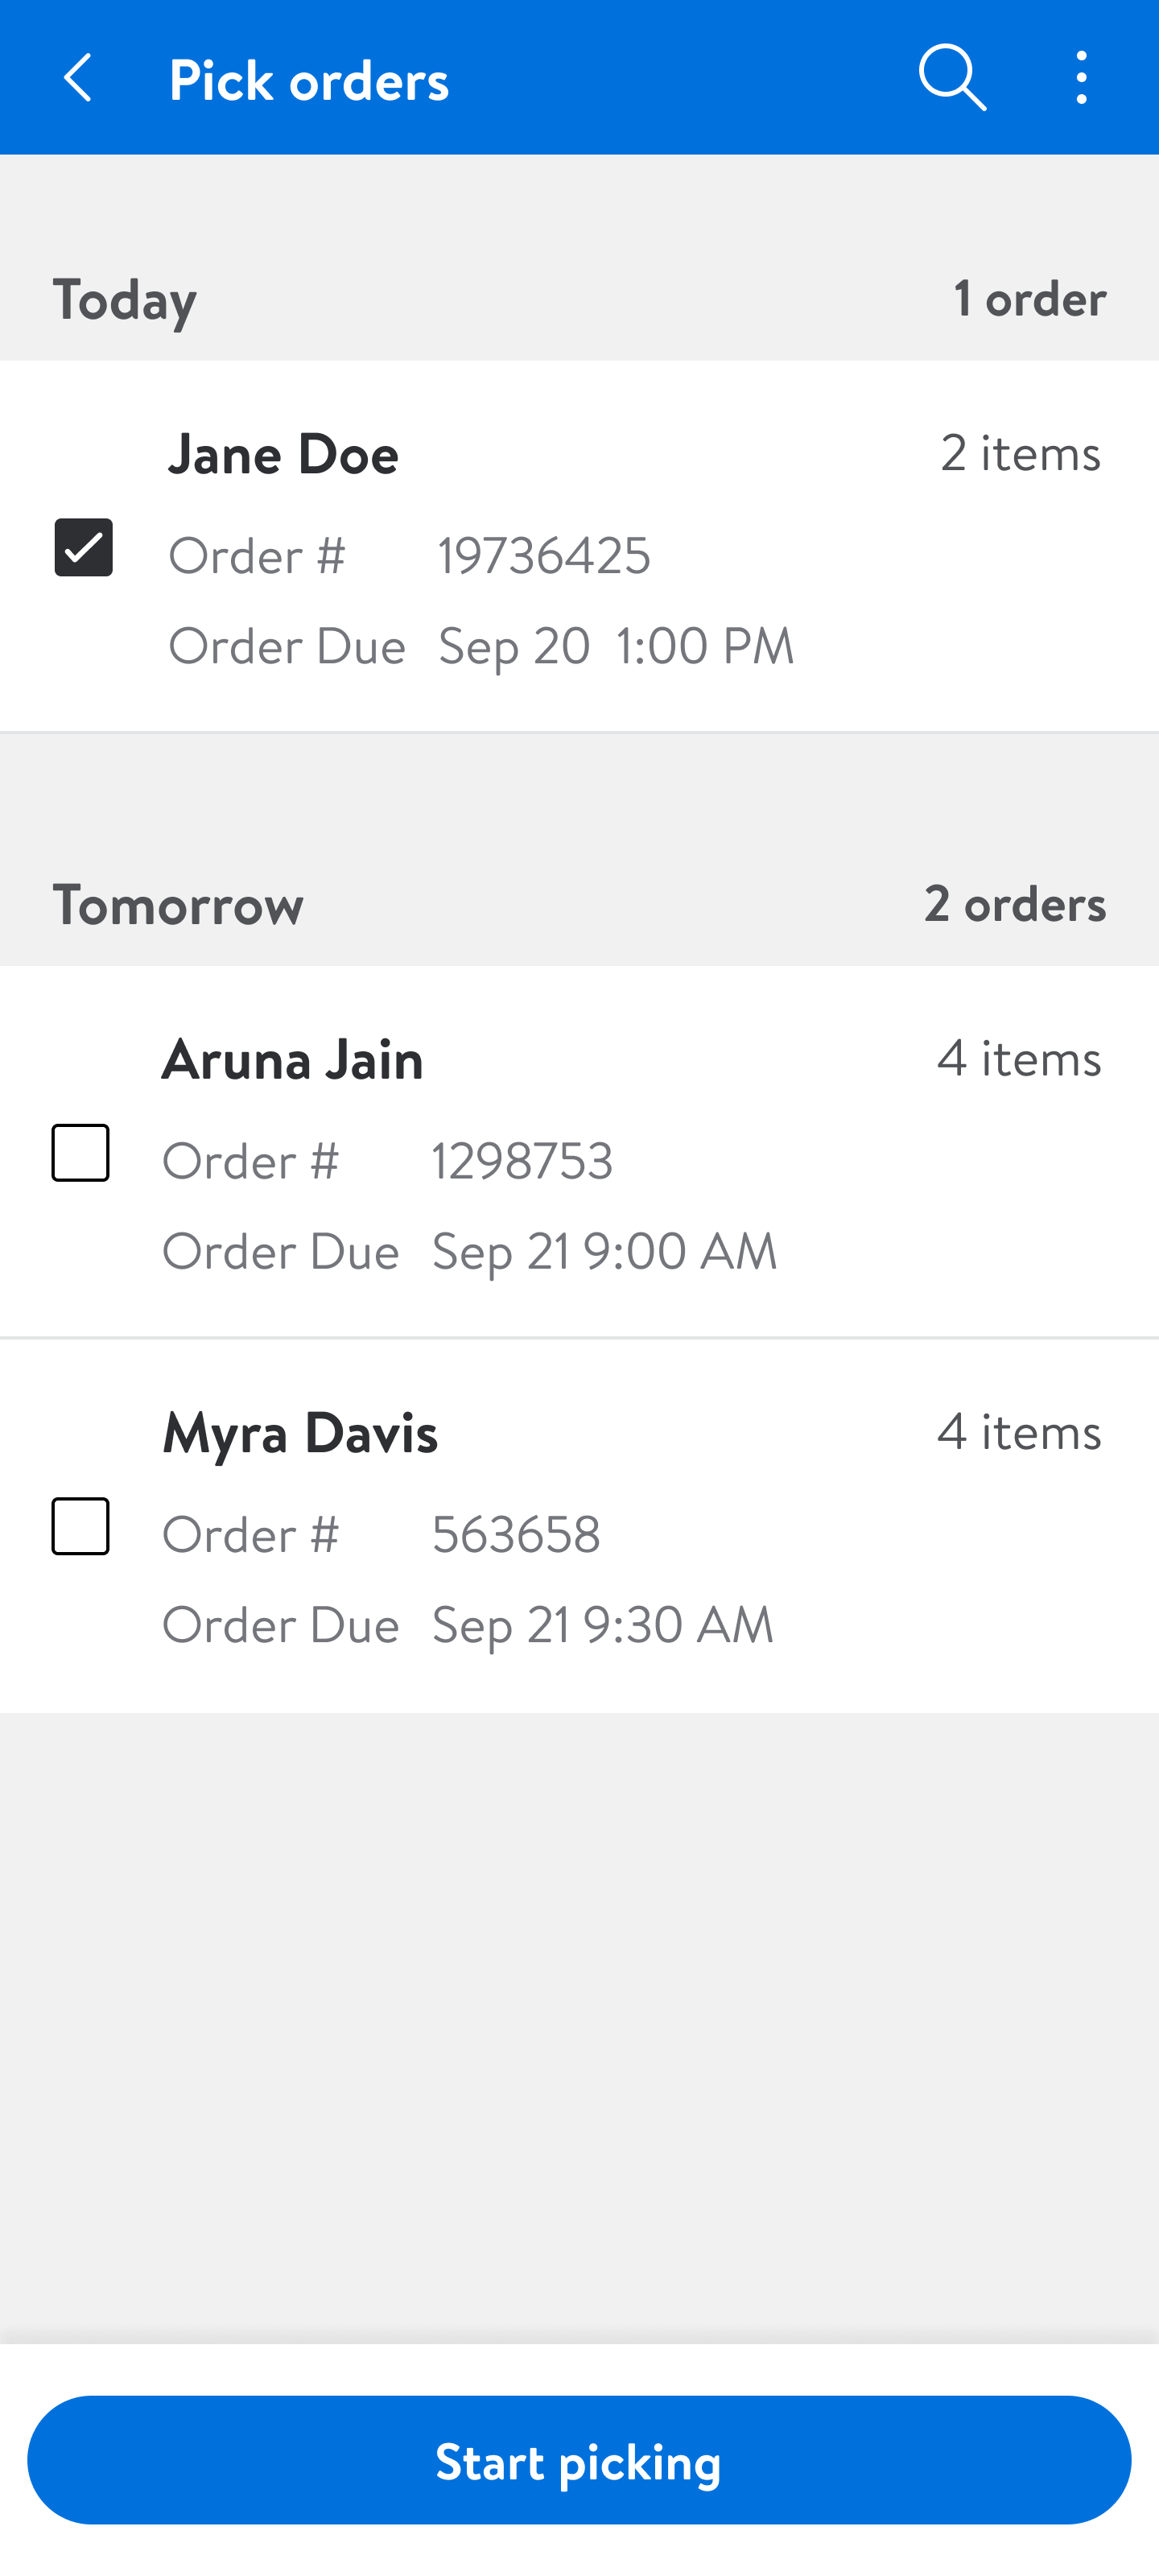
Task: Tap the Sep 21 9:30 AM due time
Action: pyautogui.click(x=602, y=1623)
